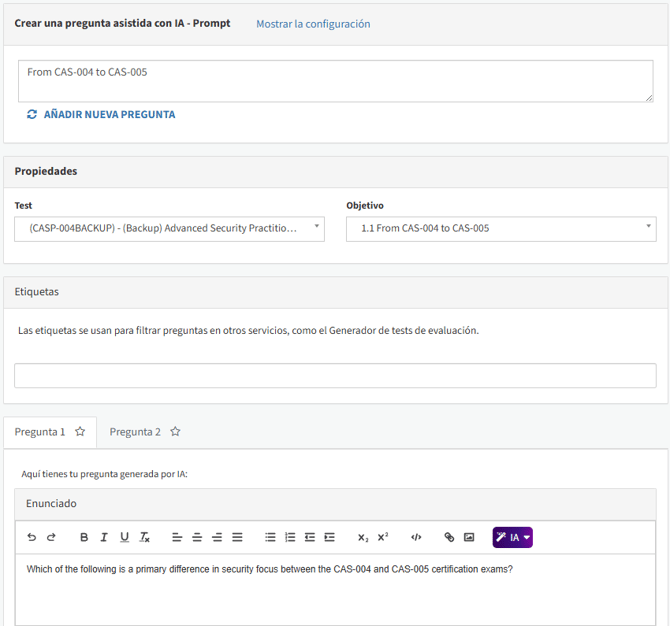This screenshot has width=670, height=626.
Task: Toggle bold formatting in Enunciado editor
Action: click(x=84, y=537)
